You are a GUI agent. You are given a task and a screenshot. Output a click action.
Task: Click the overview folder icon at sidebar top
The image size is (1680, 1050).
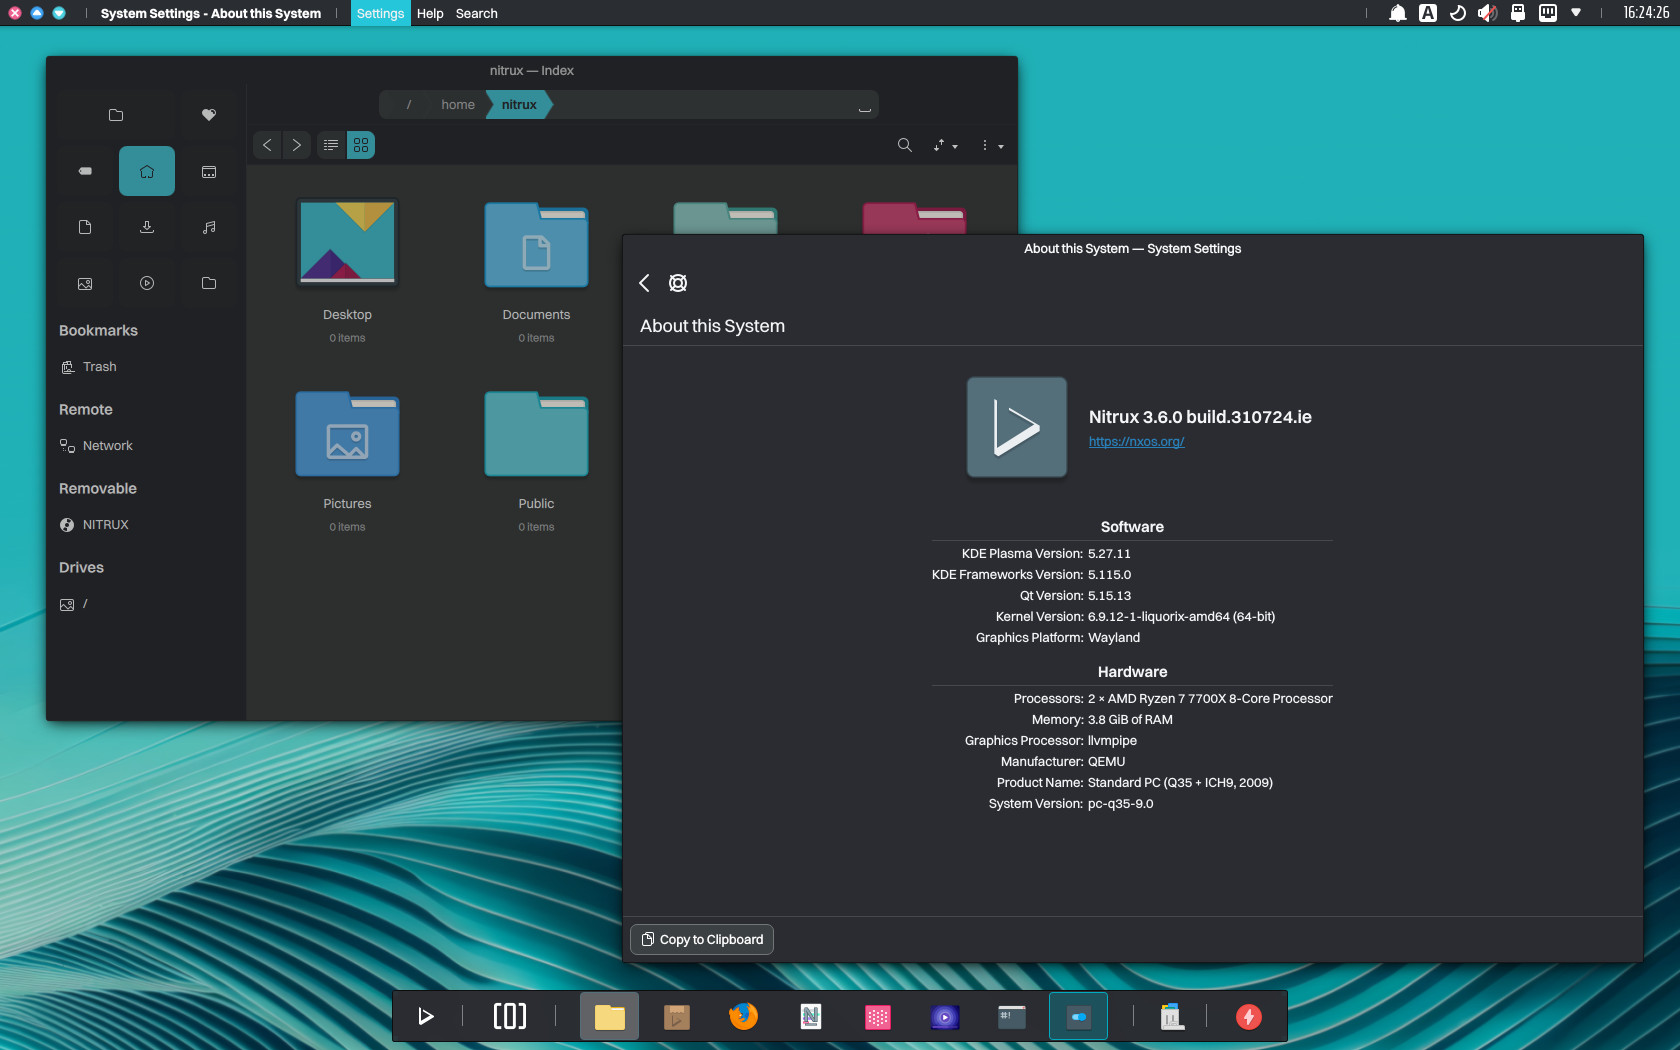click(x=116, y=115)
